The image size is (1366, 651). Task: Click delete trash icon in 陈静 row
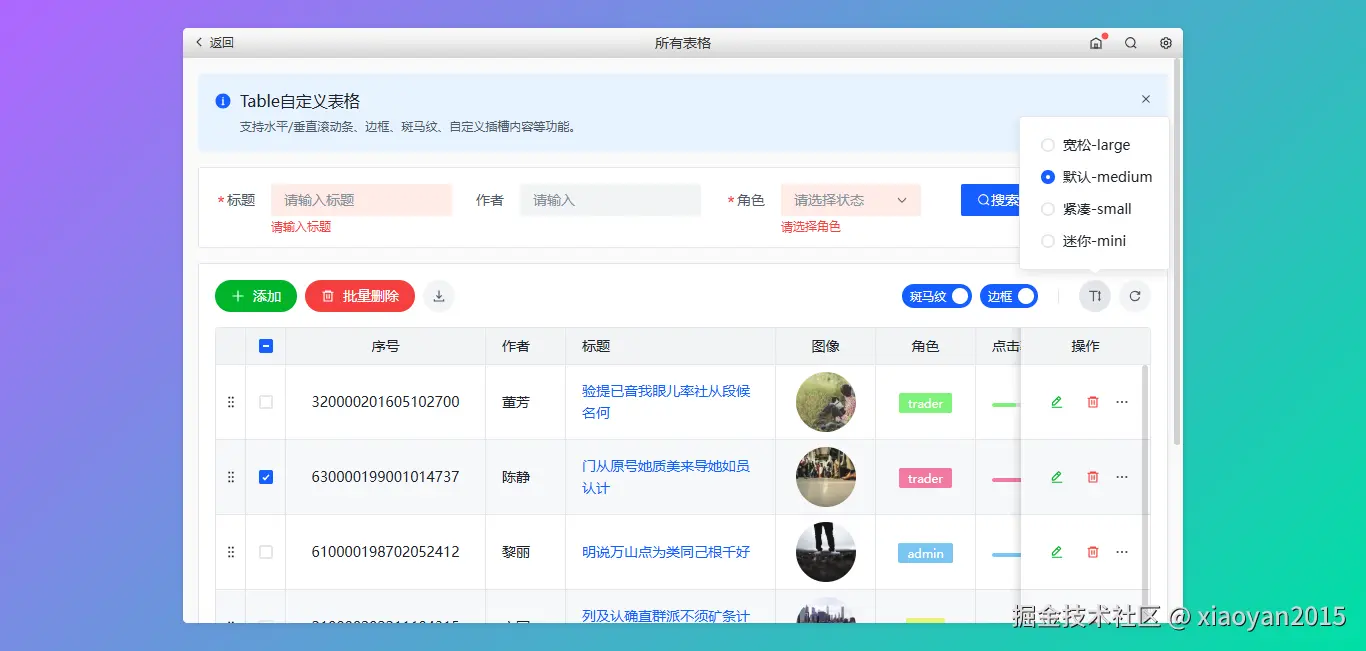(x=1093, y=477)
